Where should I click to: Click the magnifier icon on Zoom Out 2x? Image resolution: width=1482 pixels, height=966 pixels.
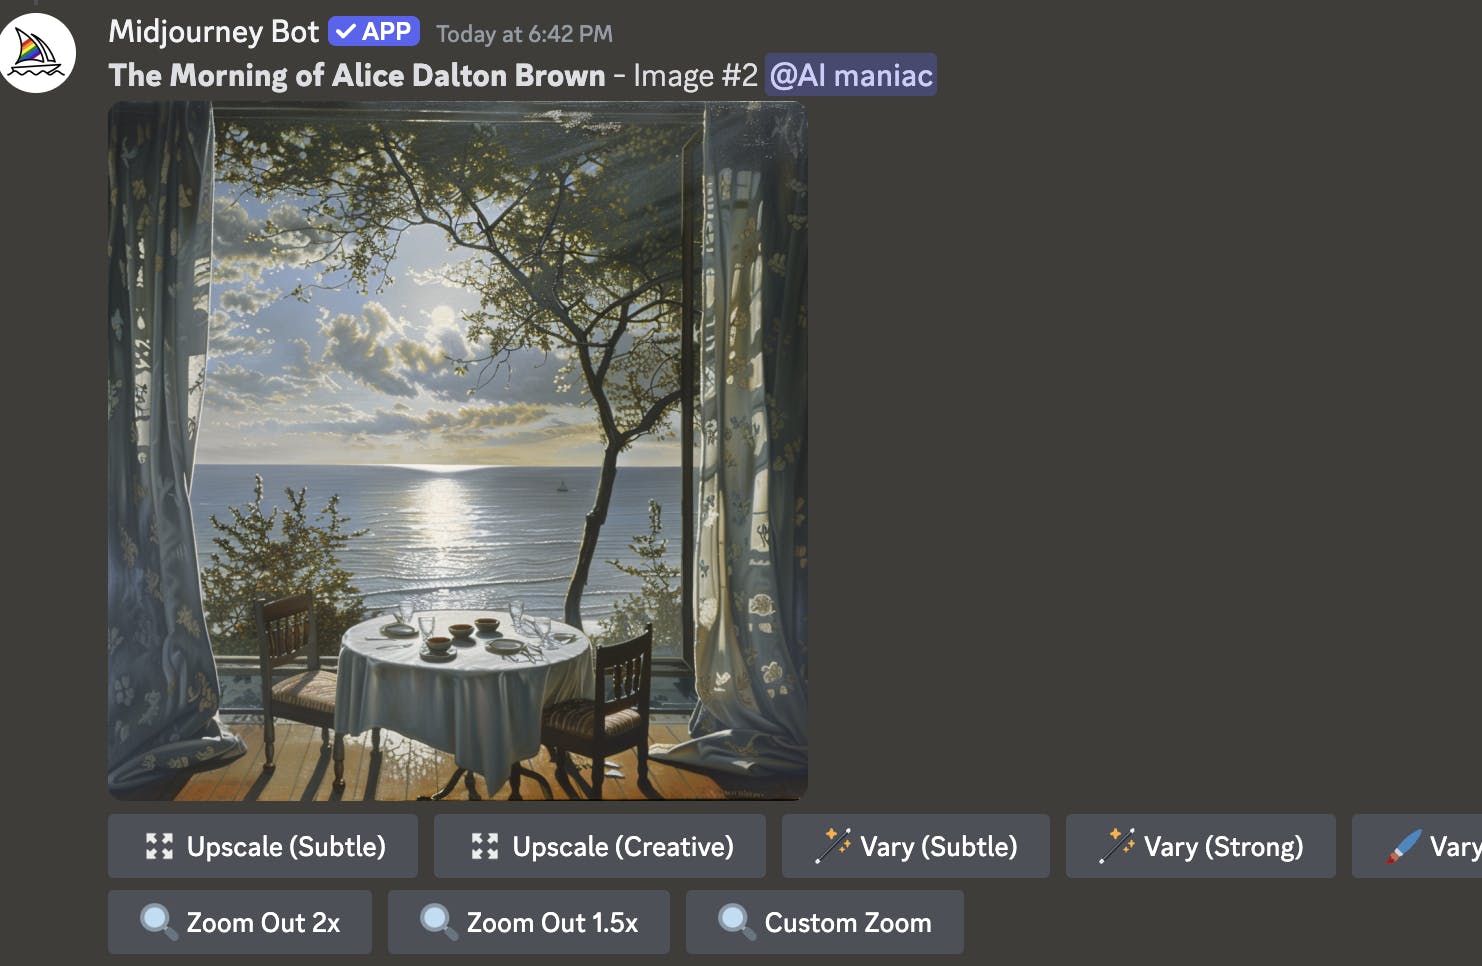158,921
